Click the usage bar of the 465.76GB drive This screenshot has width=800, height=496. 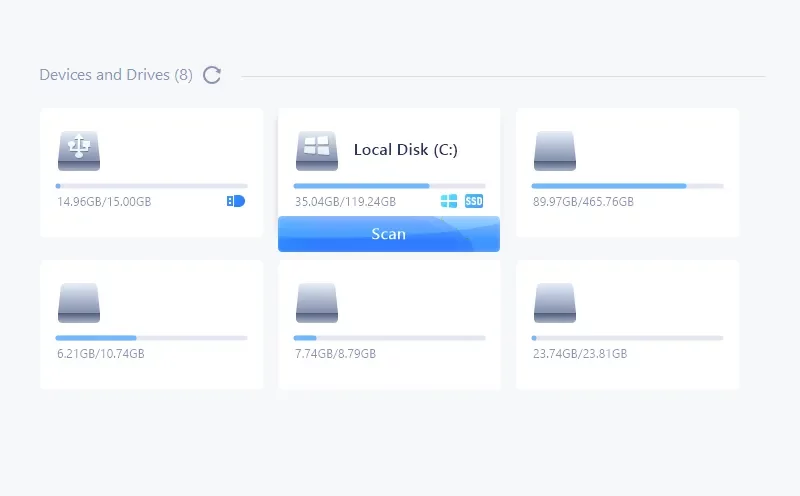628,186
